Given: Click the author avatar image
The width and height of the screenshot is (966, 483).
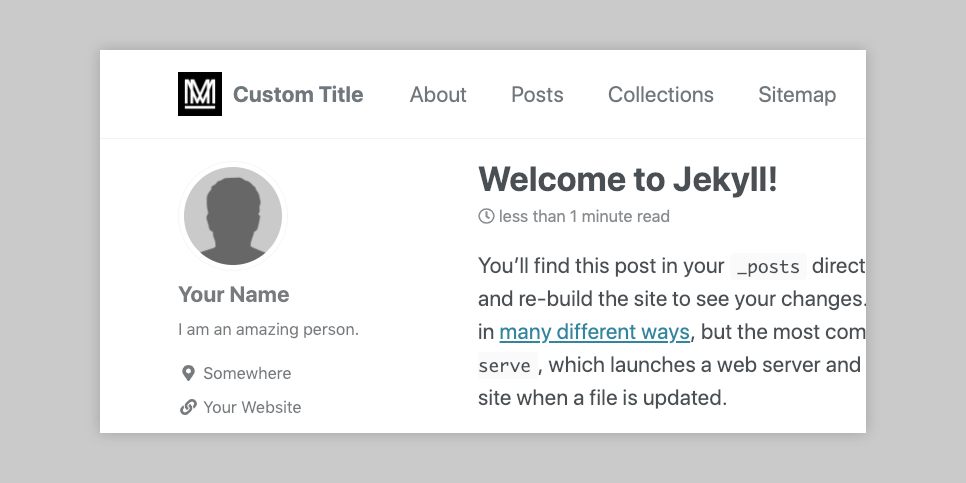Looking at the screenshot, I should [x=233, y=216].
